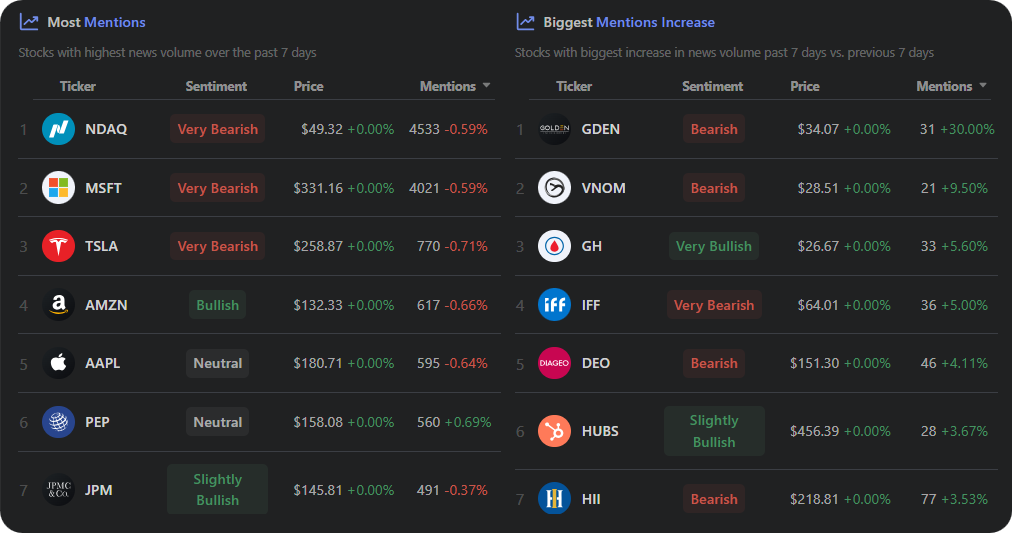Click the Neutral badge for PEP
Viewport: 1012px width, 533px height.
coord(218,422)
